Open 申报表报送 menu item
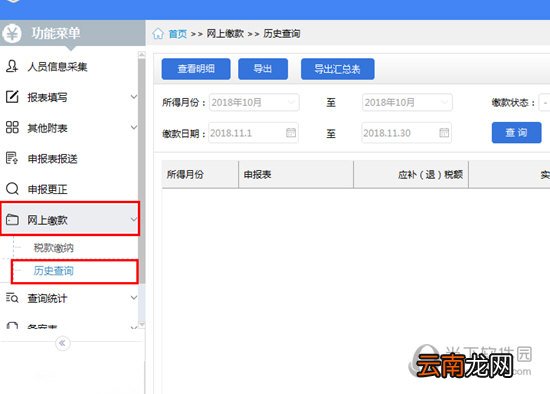Image resolution: width=550 pixels, height=394 pixels. pyautogui.click(x=69, y=159)
